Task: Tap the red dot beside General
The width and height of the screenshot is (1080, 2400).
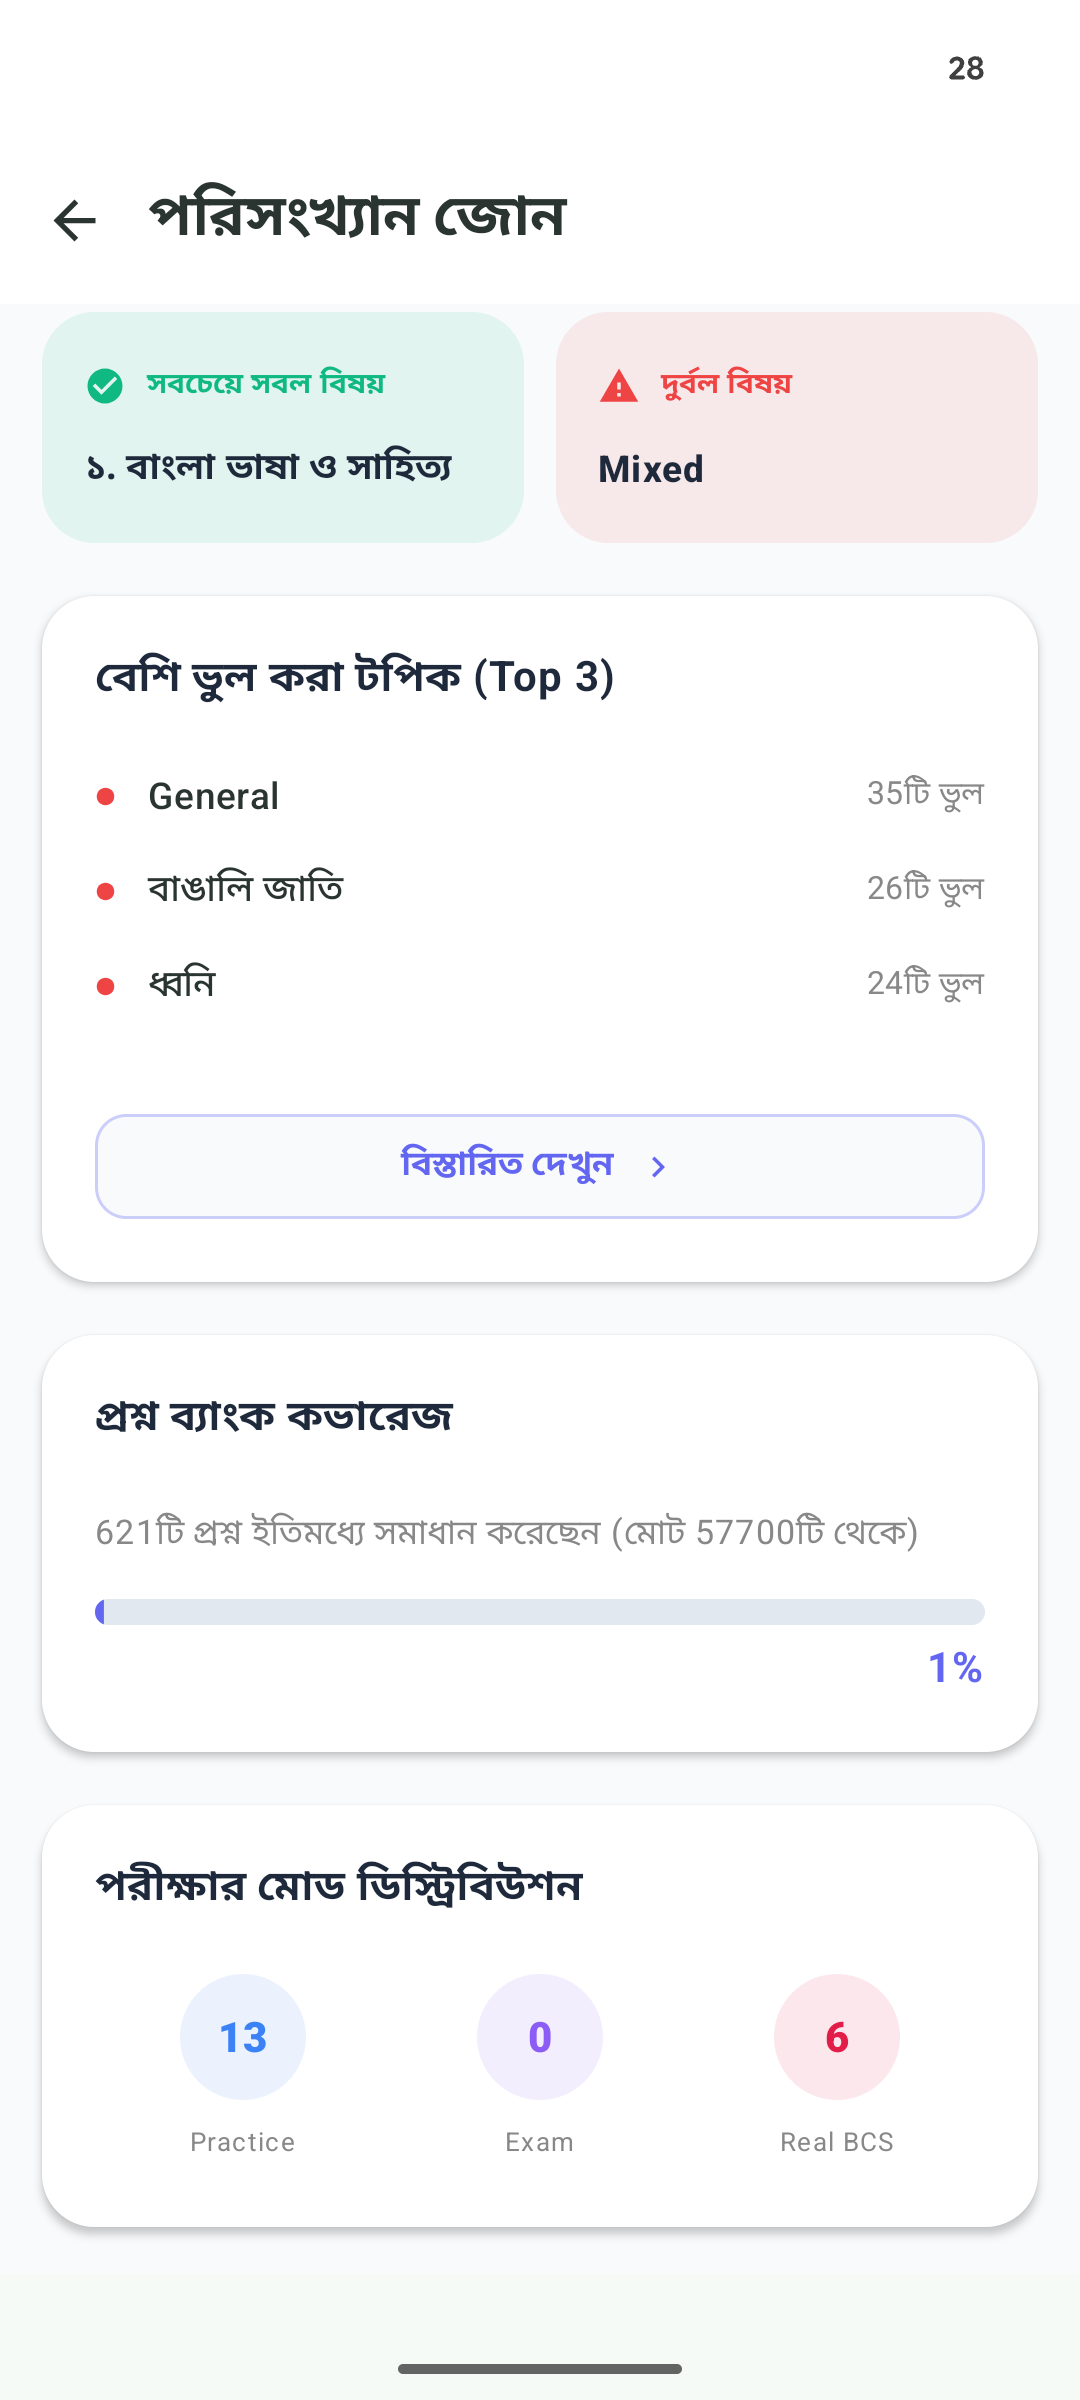Action: [105, 797]
